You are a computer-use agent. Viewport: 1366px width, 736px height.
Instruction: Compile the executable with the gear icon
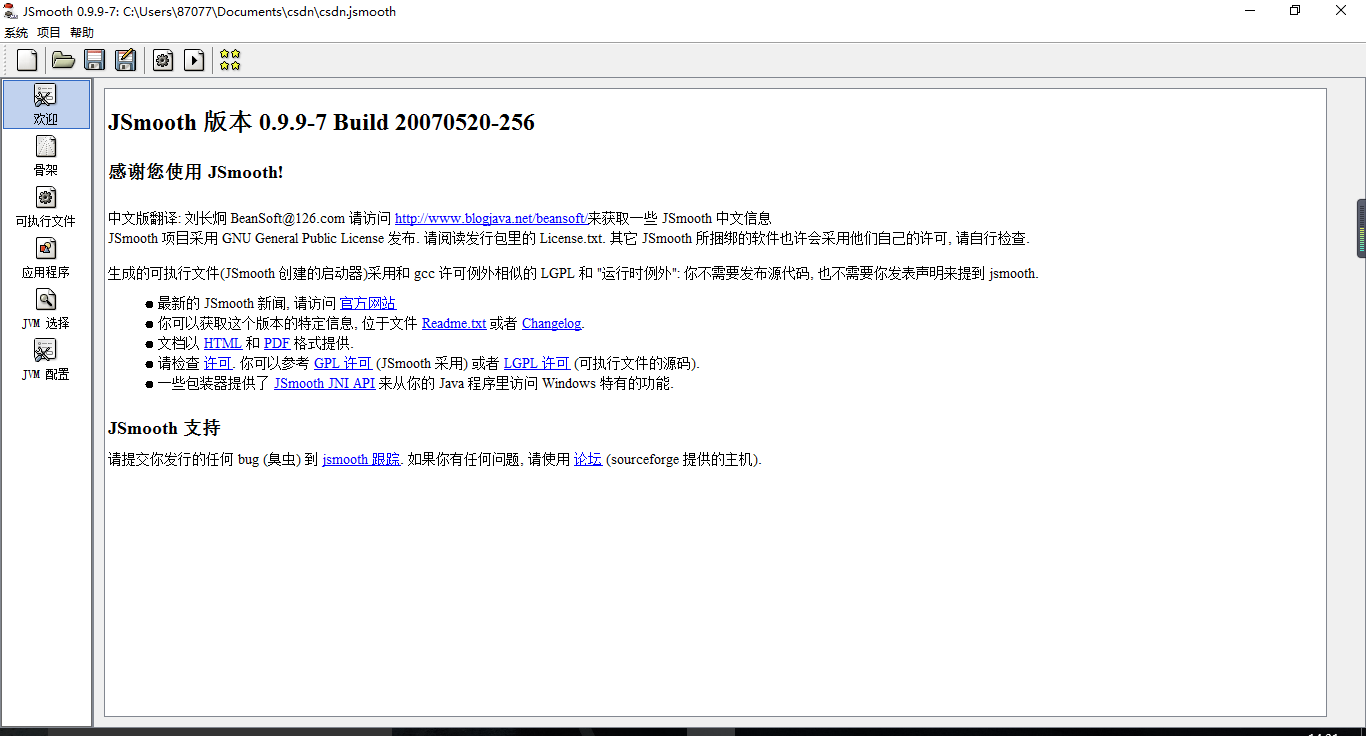point(163,60)
